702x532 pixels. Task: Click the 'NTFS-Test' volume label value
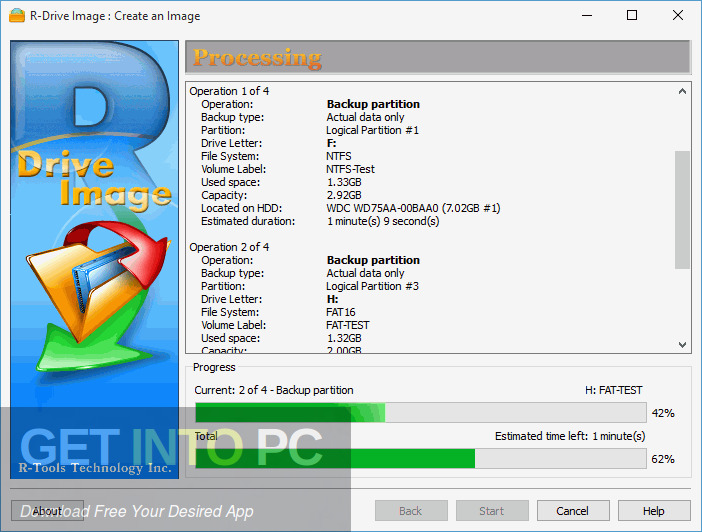pyautogui.click(x=350, y=169)
